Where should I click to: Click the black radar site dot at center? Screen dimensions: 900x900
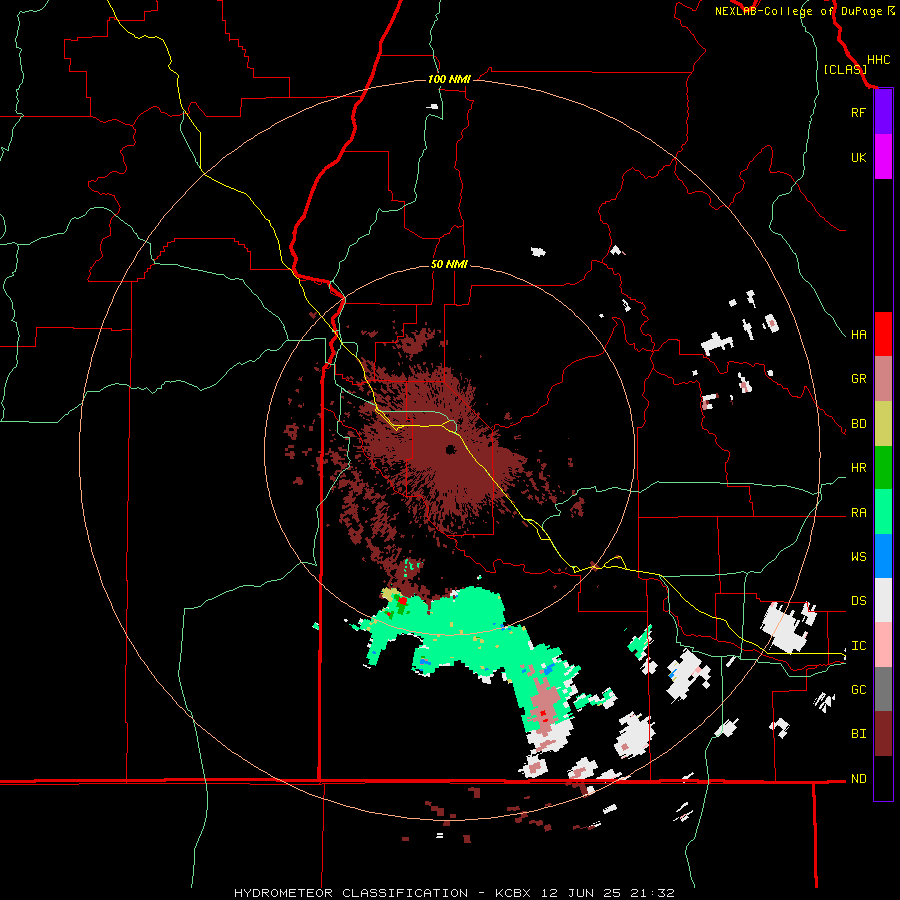(x=451, y=449)
